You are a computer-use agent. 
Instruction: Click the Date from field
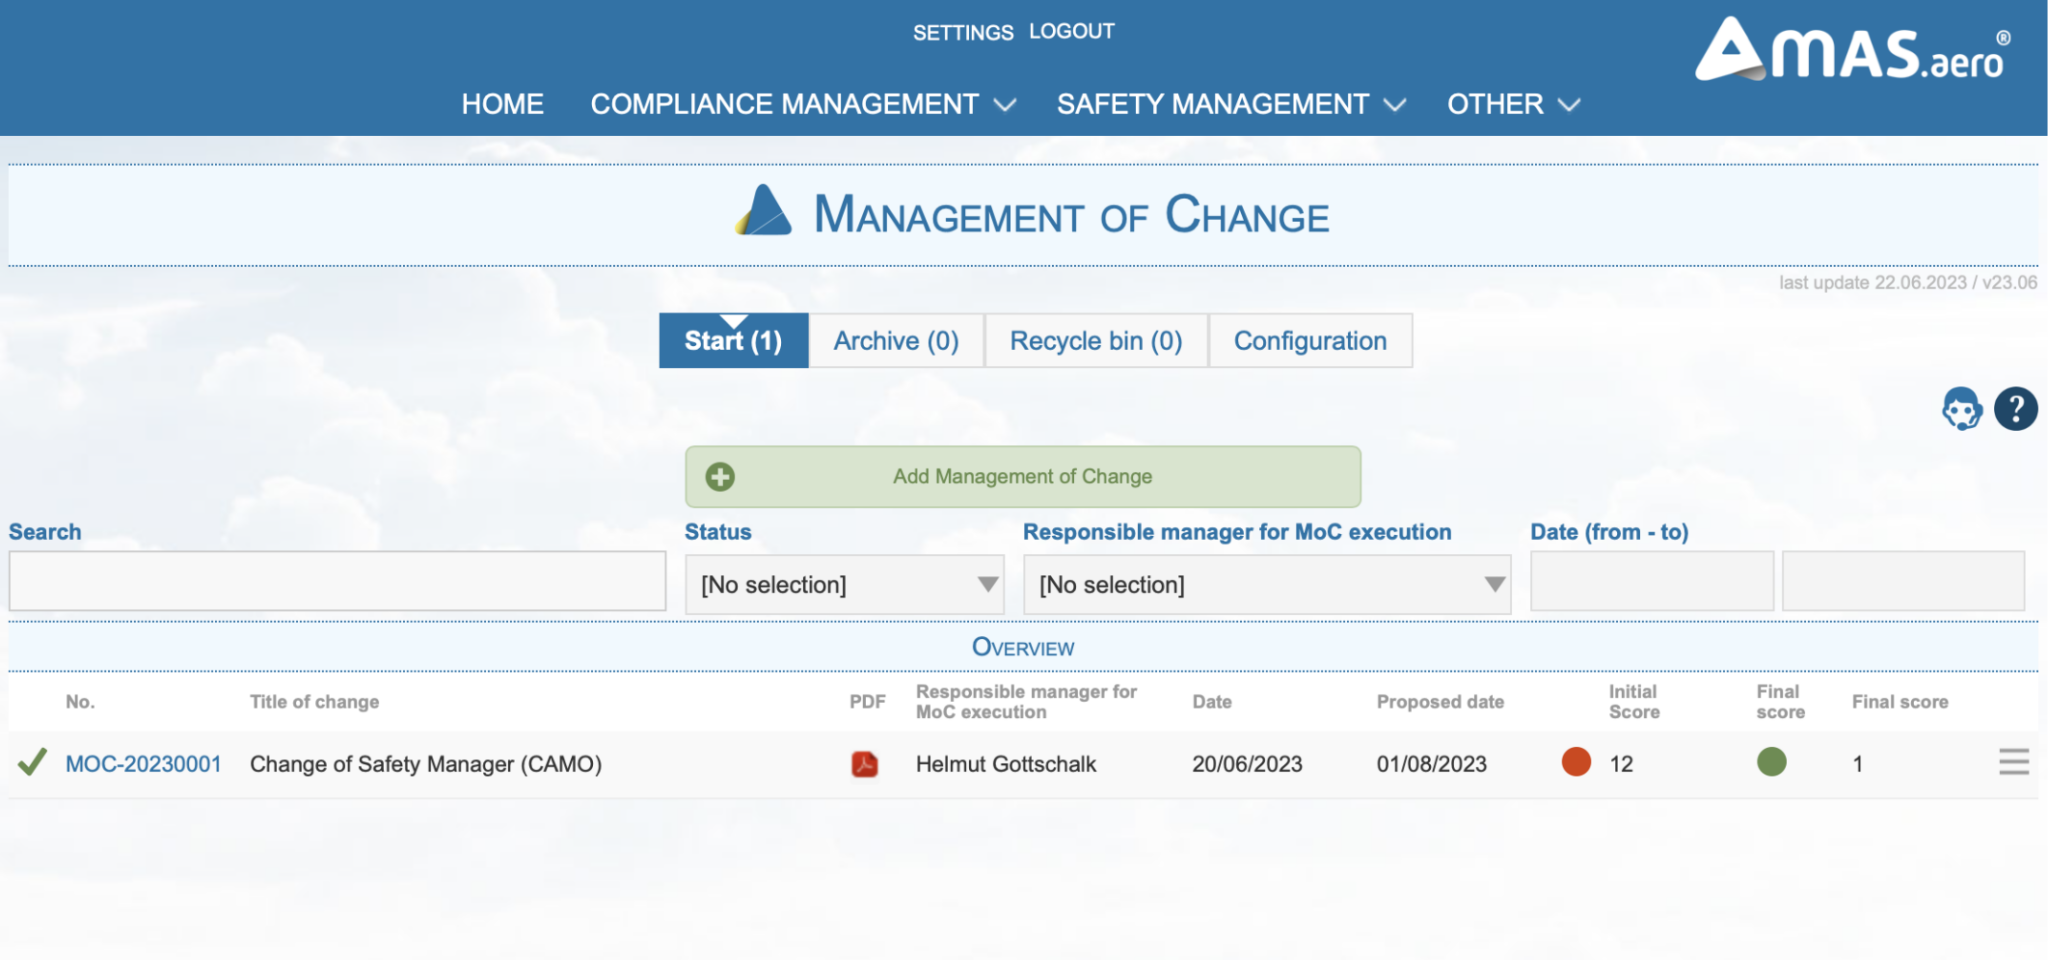1651,580
